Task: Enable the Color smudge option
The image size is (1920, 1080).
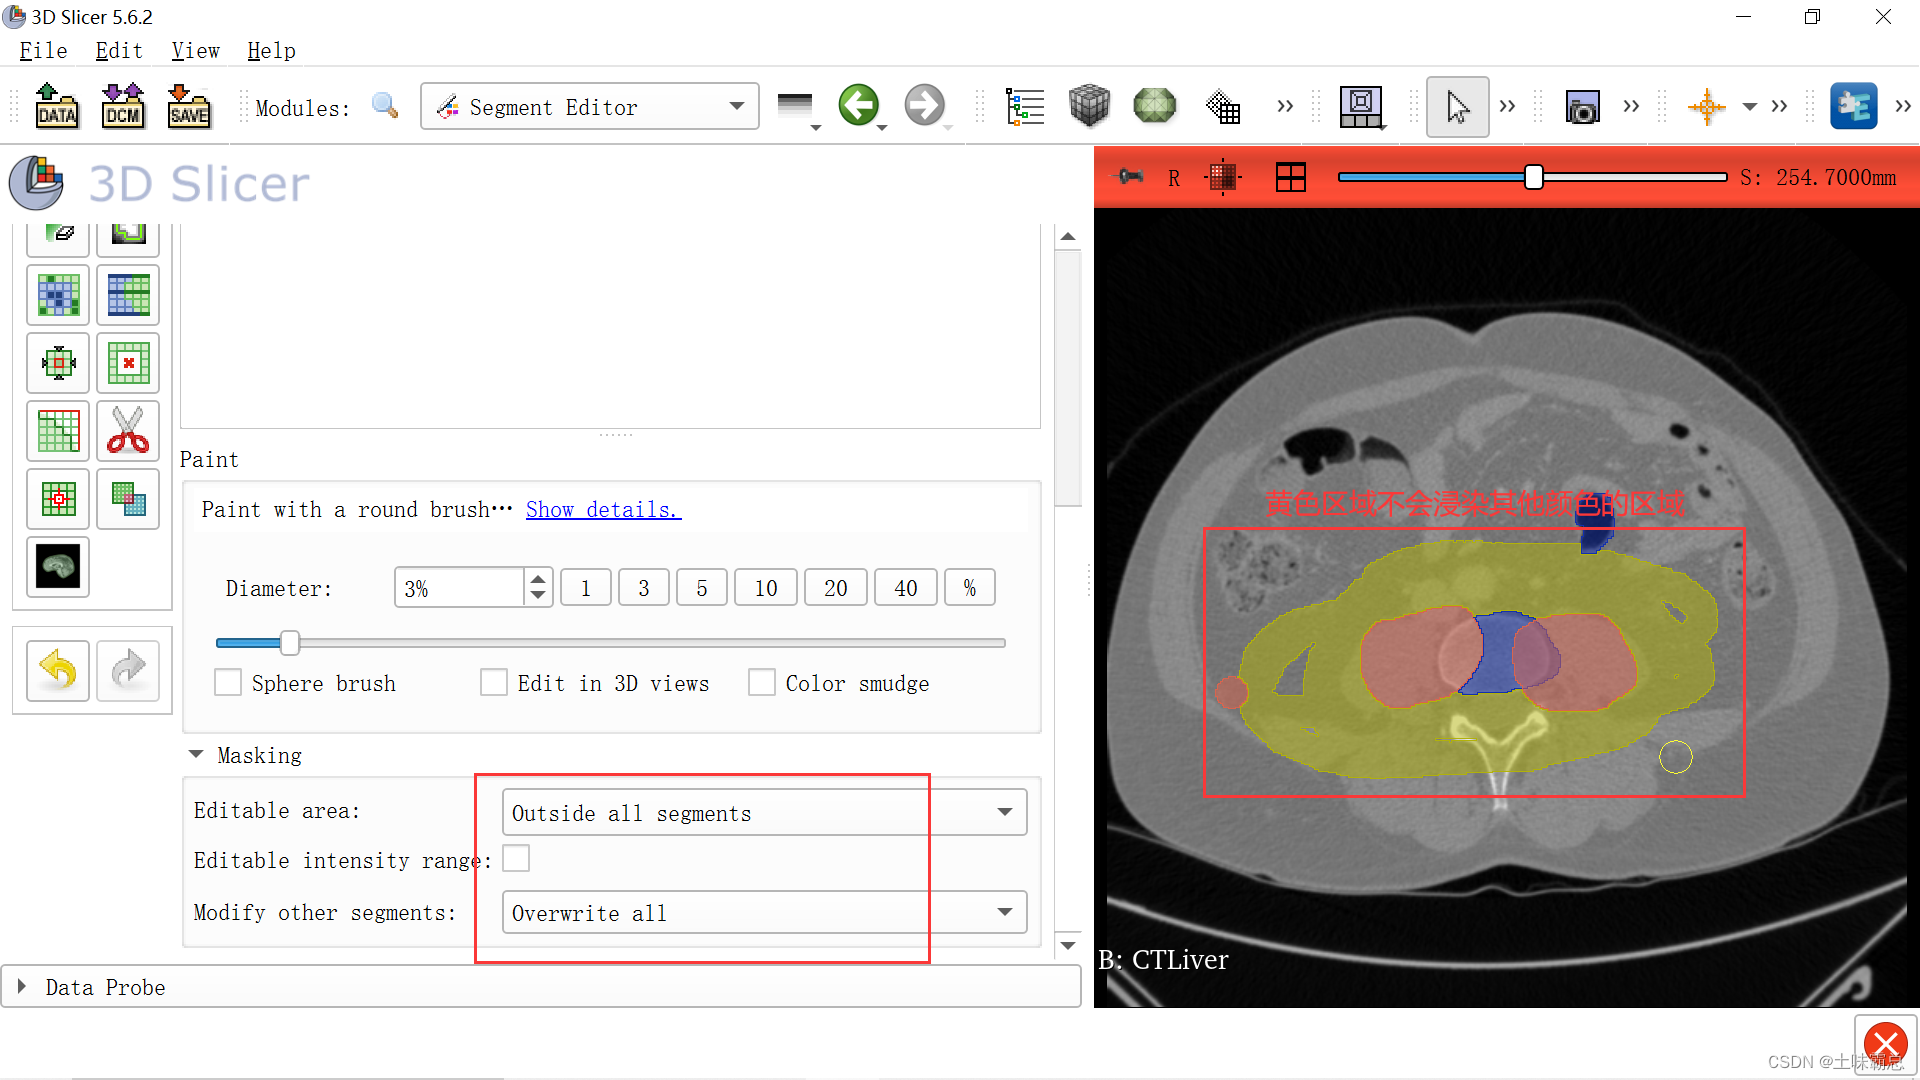Action: pos(762,682)
